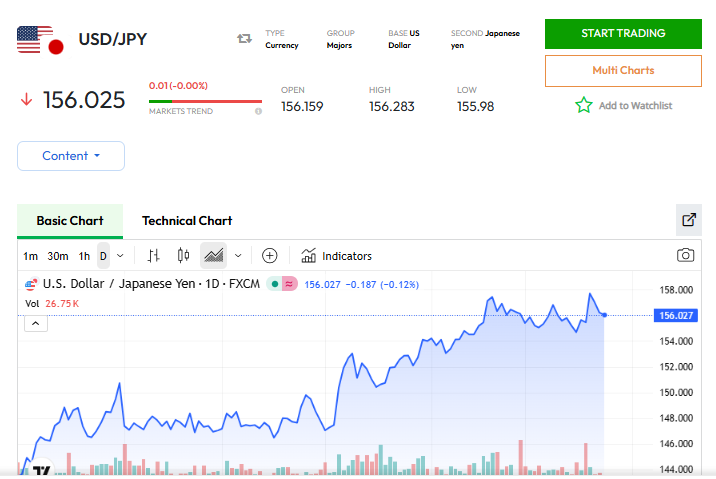Click the swap currency pair arrows icon
The width and height of the screenshot is (716, 479).
click(244, 38)
